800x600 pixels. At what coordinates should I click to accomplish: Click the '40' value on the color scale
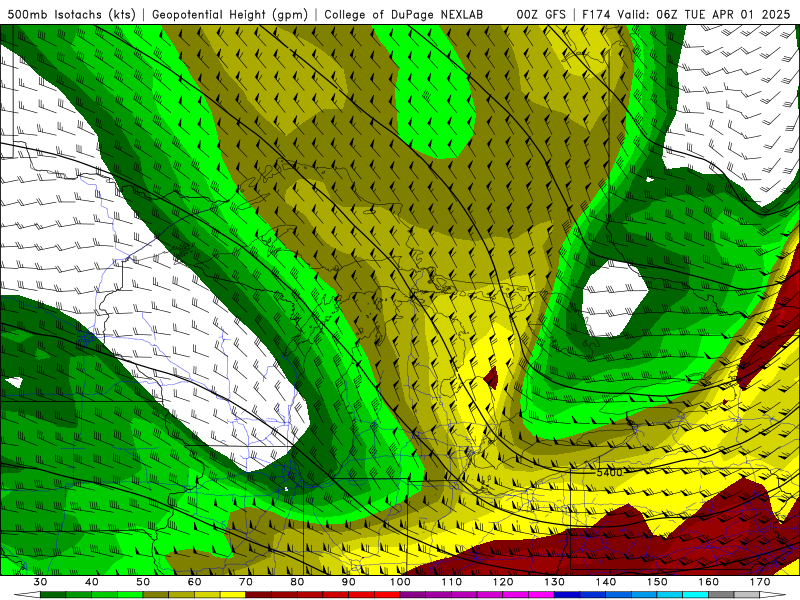click(x=91, y=582)
